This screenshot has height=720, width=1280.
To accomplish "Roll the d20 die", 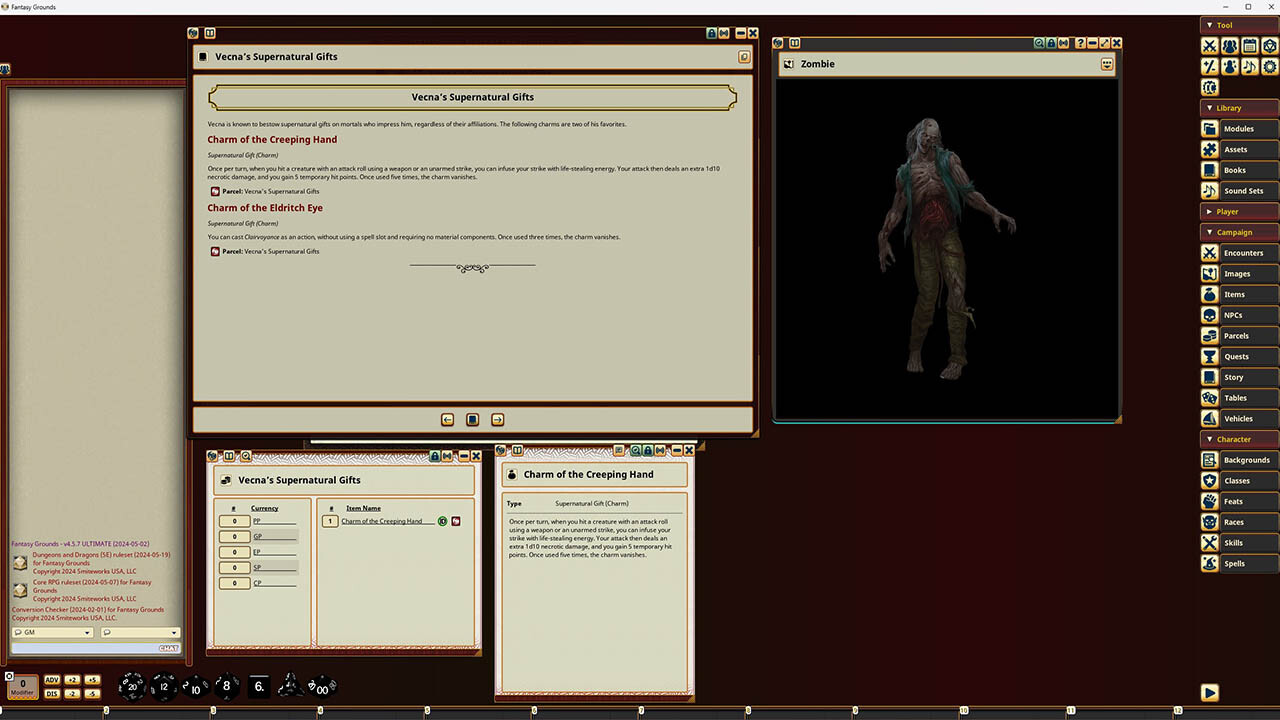I will (x=132, y=686).
